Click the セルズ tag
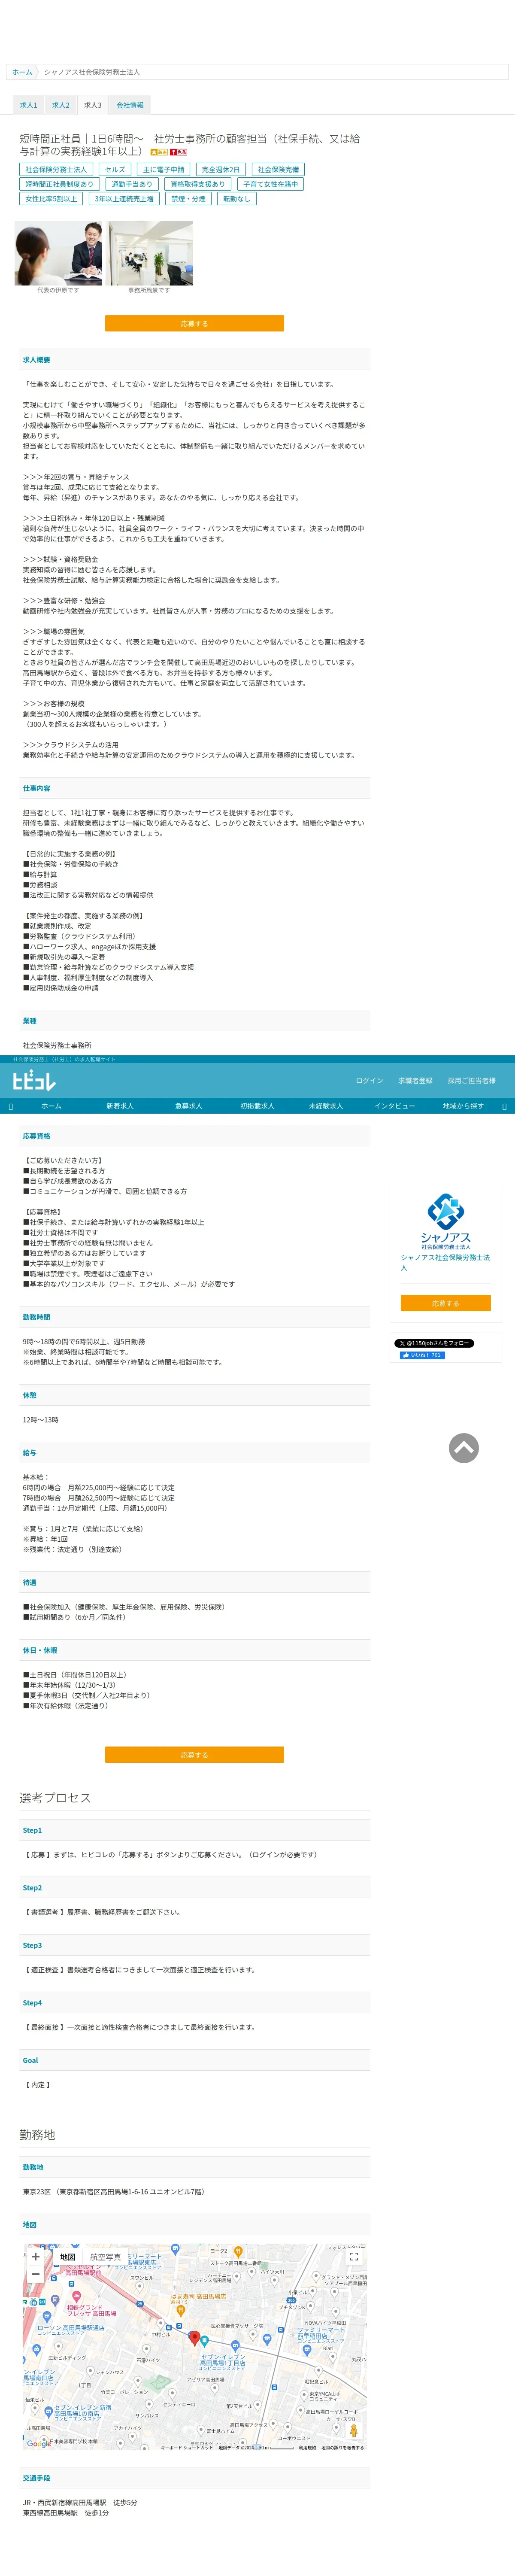Viewport: 515px width, 2576px height. coord(115,170)
